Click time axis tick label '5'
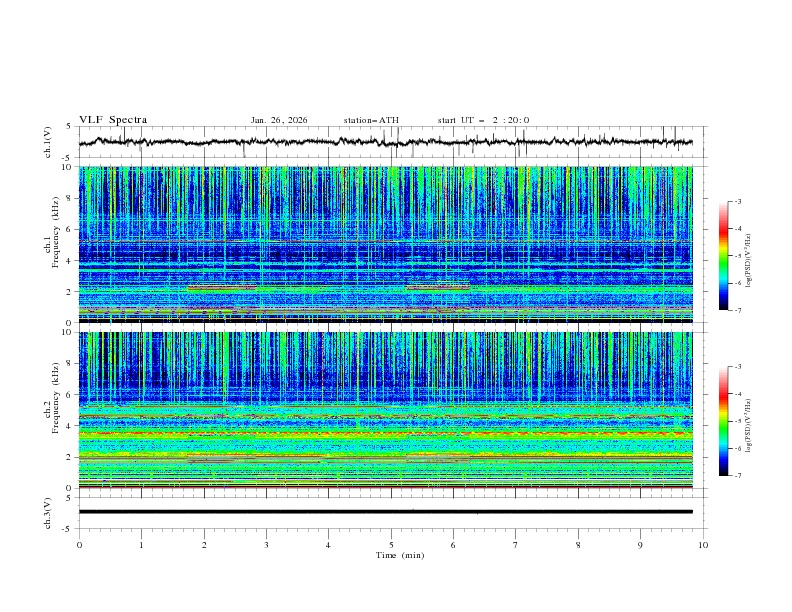Screen dimensions: 792x612 391,545
